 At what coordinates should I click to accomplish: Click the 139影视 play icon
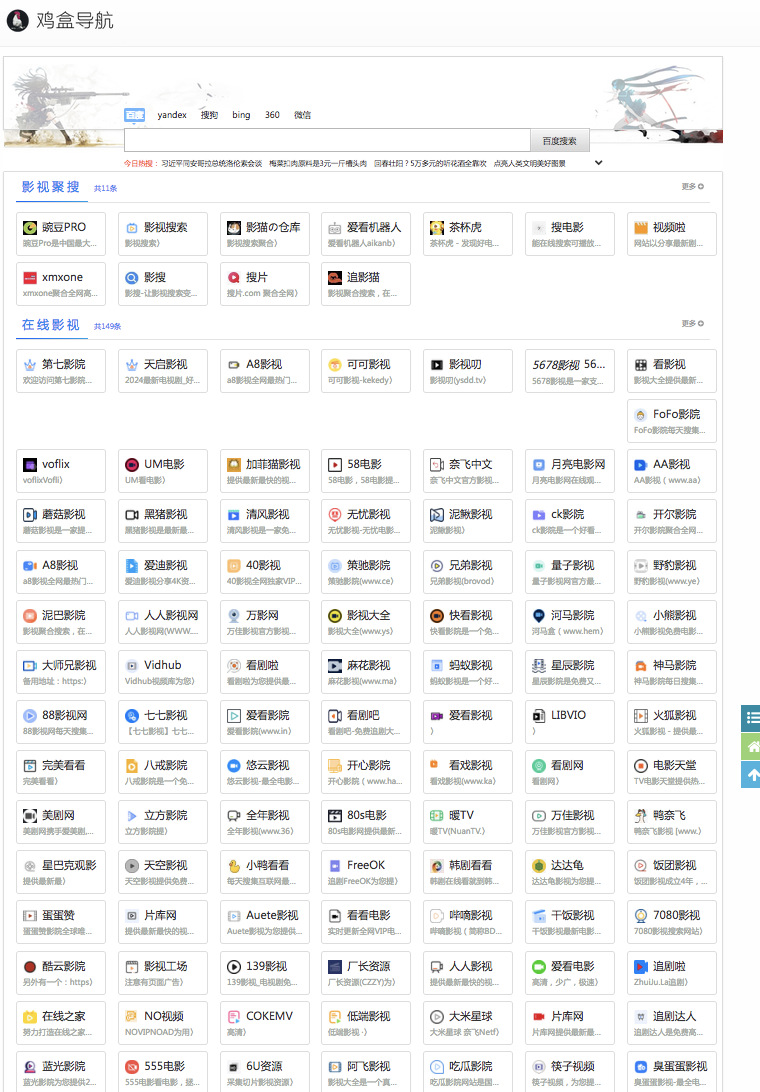coord(233,967)
